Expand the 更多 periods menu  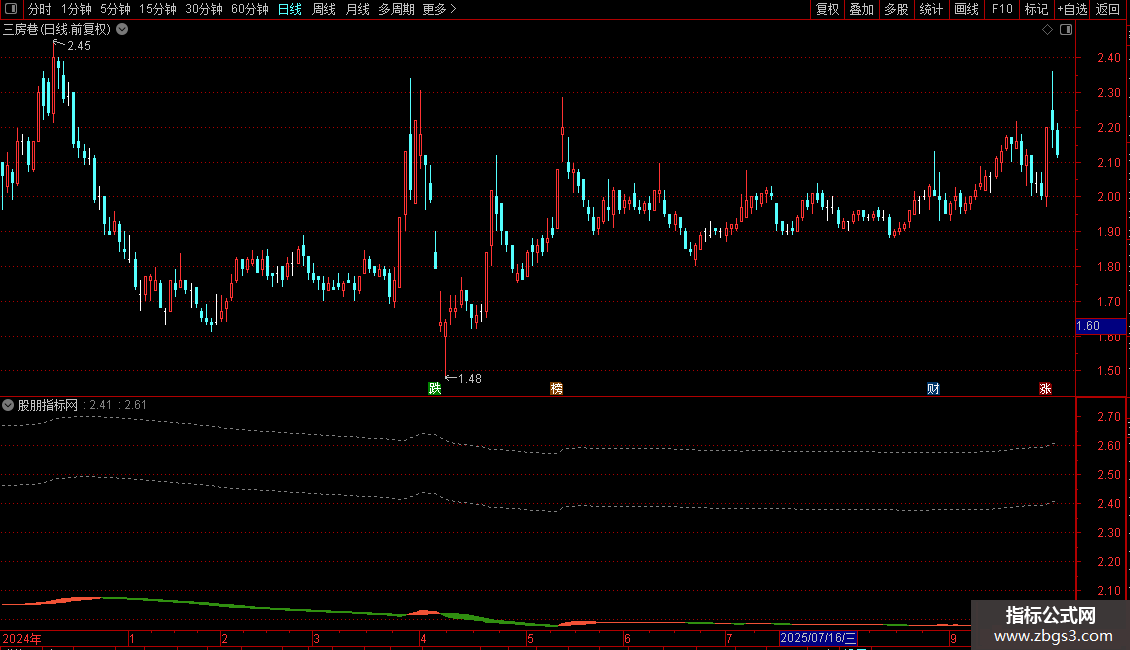439,9
